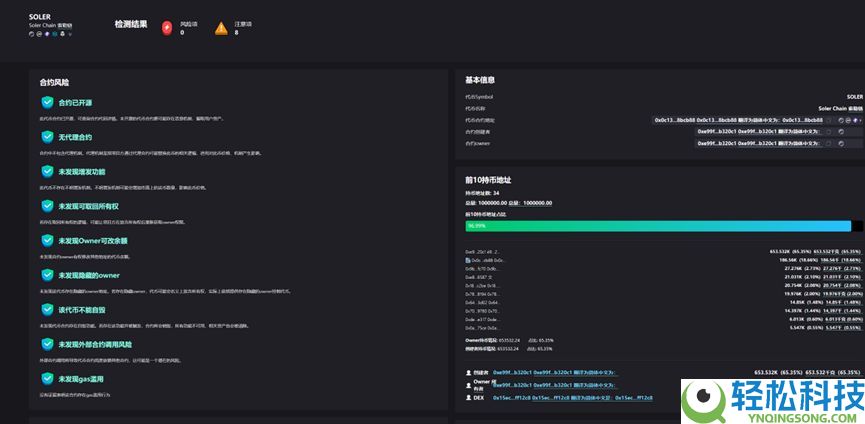The height and width of the screenshot is (424, 865).
Task: Copy the contract creator address
Action: [829, 132]
